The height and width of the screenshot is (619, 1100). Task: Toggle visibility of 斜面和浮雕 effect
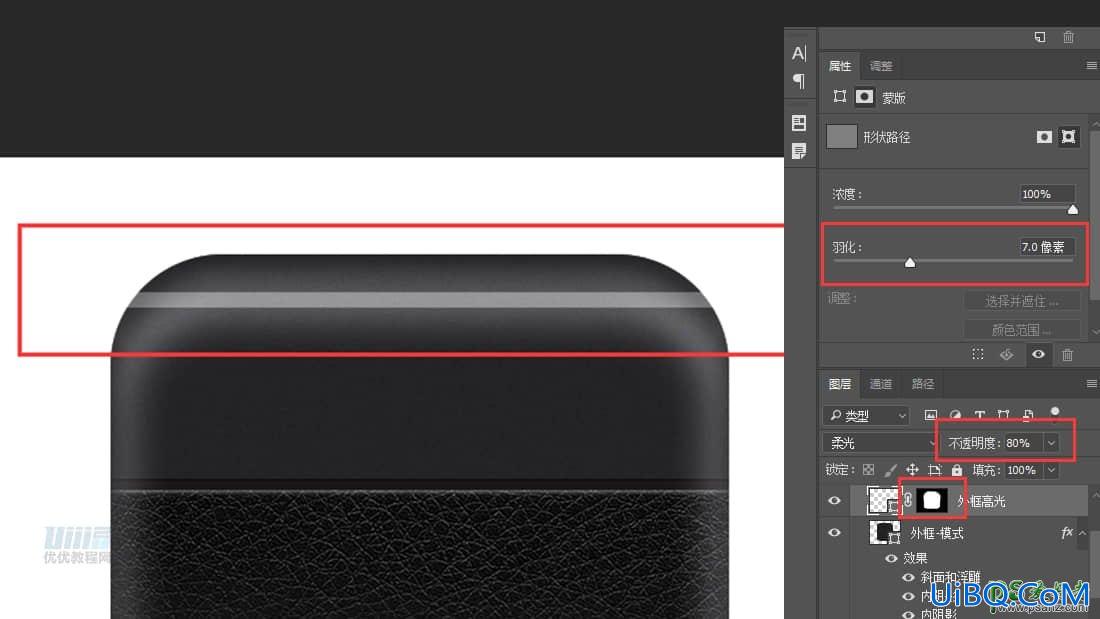coord(908,578)
